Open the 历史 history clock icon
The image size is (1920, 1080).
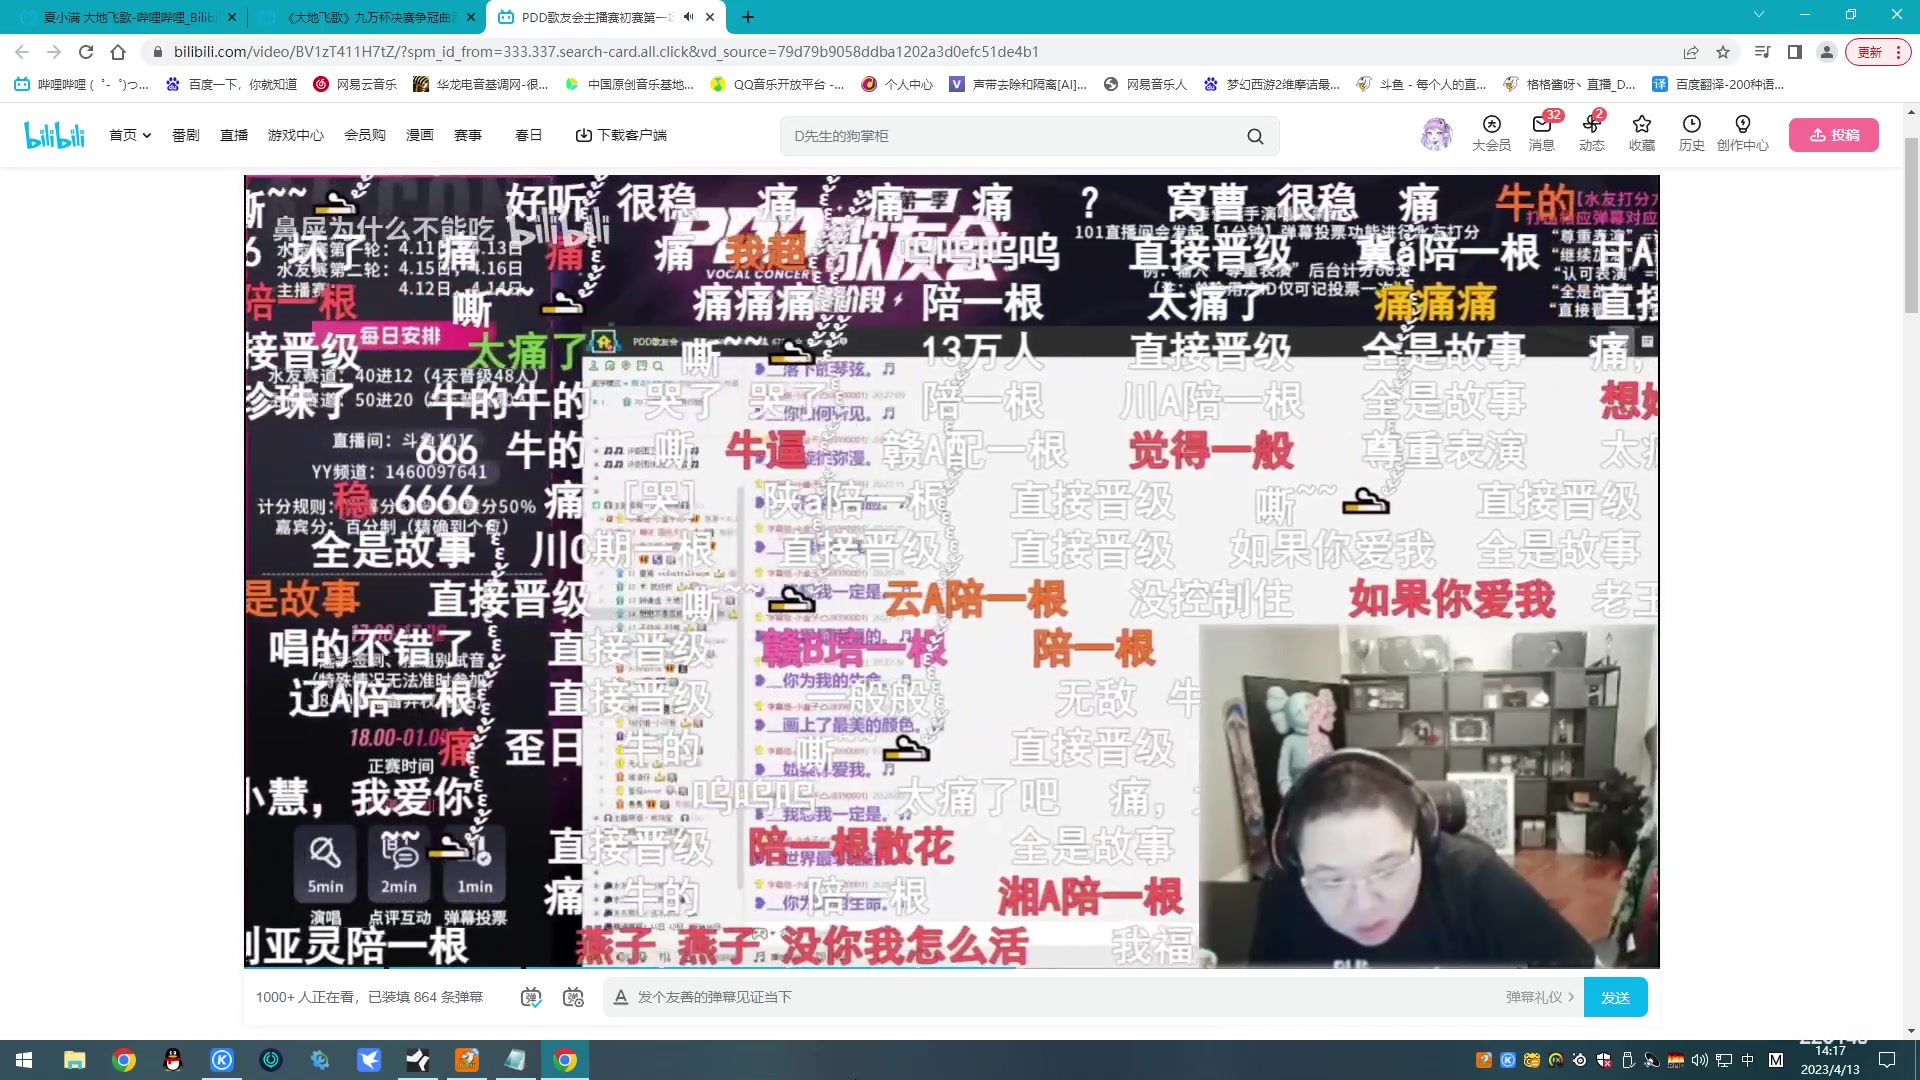(1691, 133)
